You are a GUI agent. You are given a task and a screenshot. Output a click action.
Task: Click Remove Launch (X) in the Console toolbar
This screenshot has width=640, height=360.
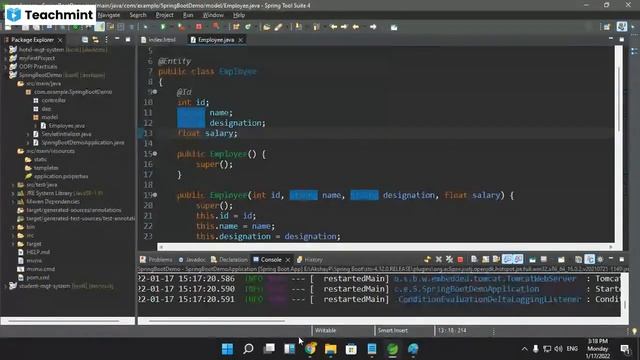point(439,259)
